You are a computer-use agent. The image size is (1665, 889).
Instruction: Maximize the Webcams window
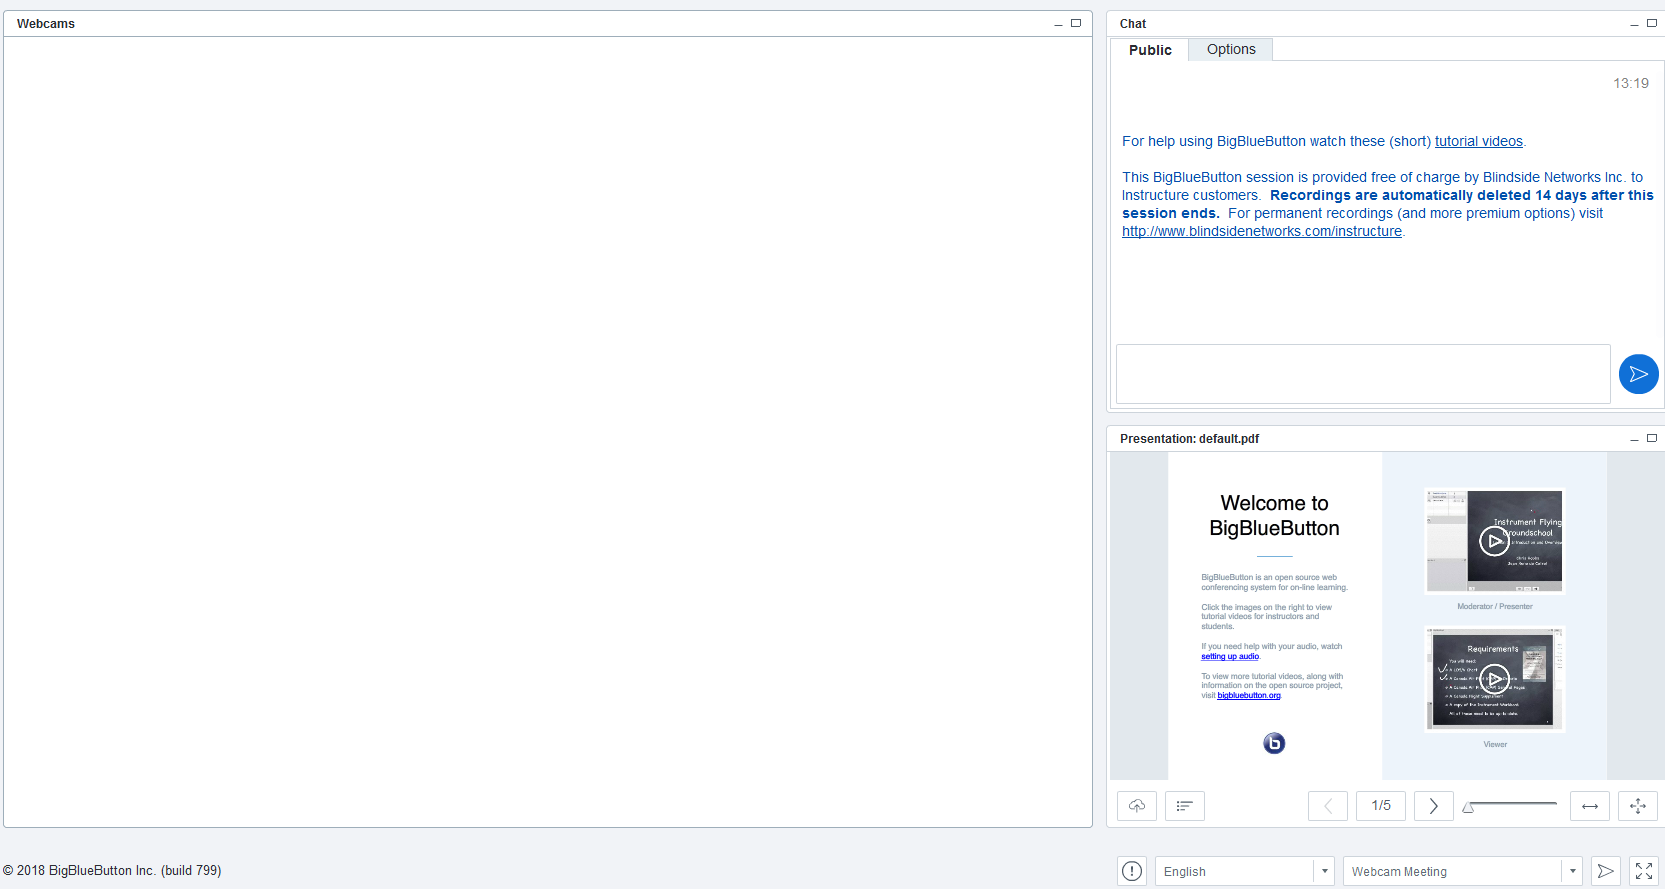coord(1076,23)
